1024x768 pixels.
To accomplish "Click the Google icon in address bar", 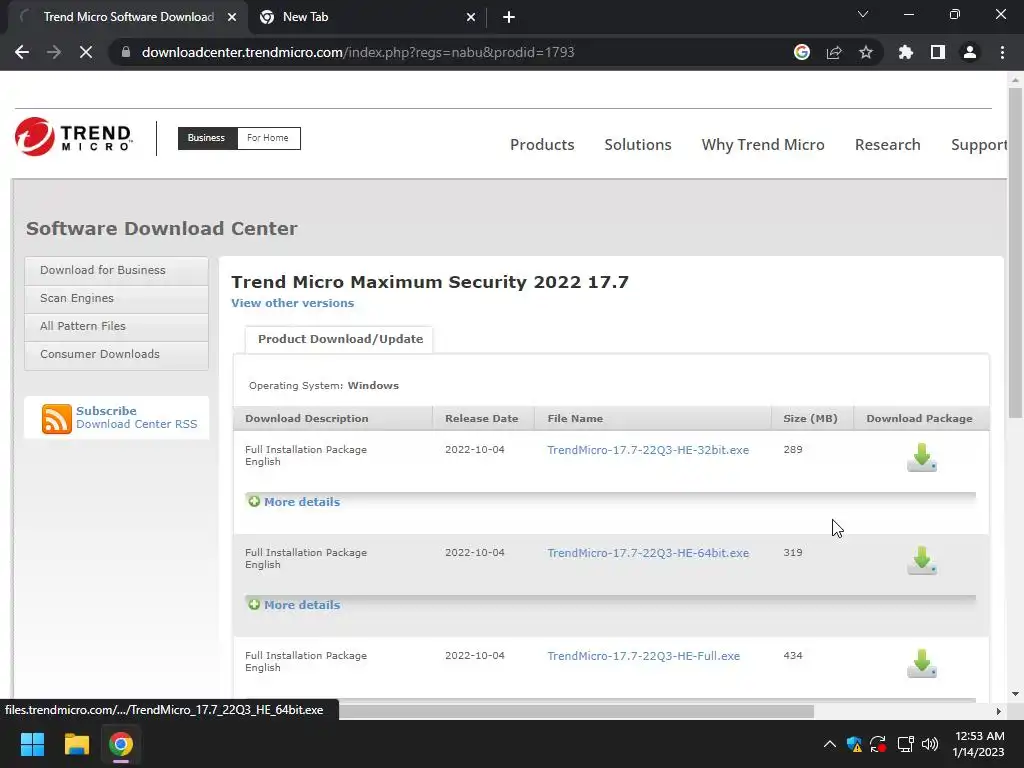I will coord(802,52).
